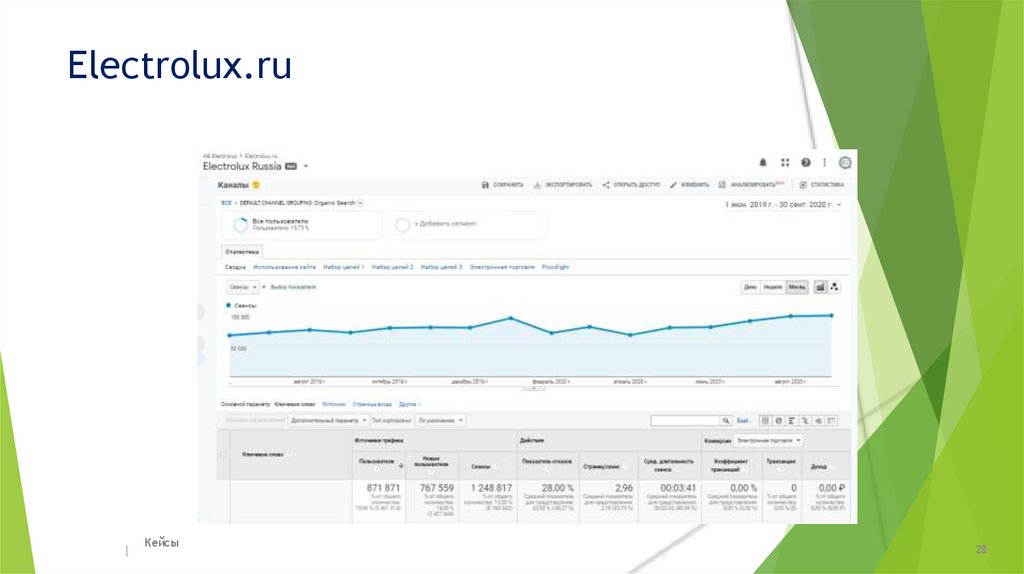The width and height of the screenshot is (1024, 574).
Task: Expand the Другое dimension dropdown
Action: [409, 404]
